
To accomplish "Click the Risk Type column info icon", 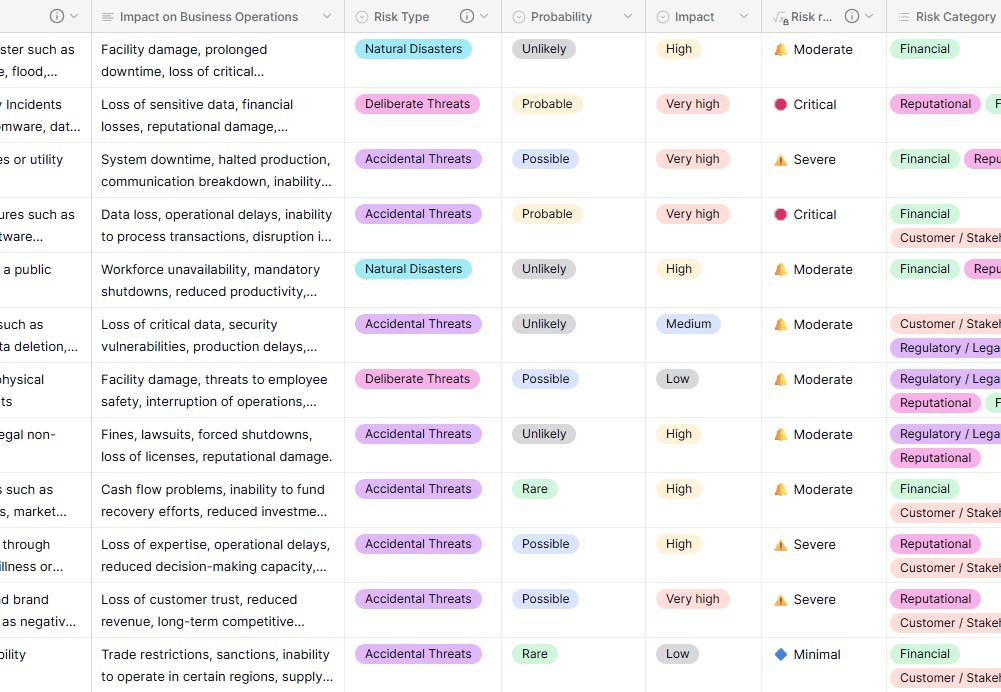I will click(x=467, y=16).
